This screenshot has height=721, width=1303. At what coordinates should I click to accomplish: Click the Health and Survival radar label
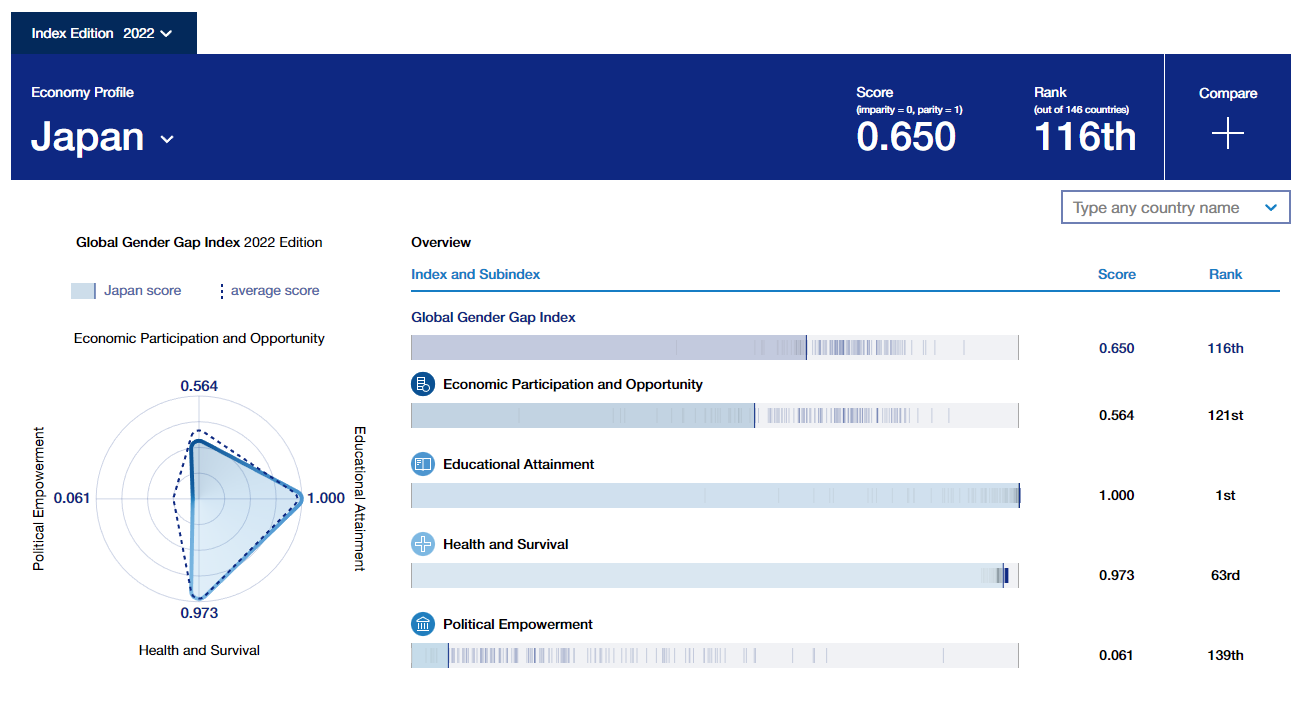pyautogui.click(x=199, y=650)
